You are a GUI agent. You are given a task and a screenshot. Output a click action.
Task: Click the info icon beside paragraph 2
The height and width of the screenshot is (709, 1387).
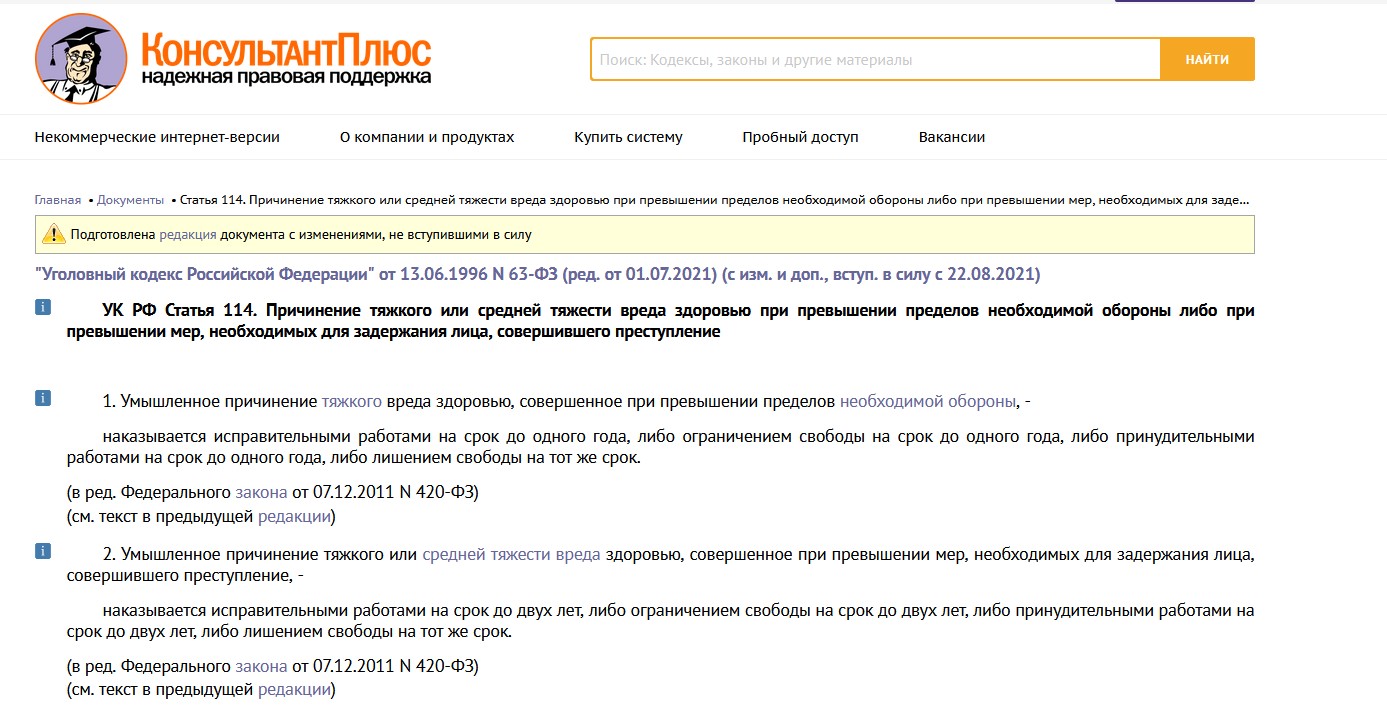point(43,550)
